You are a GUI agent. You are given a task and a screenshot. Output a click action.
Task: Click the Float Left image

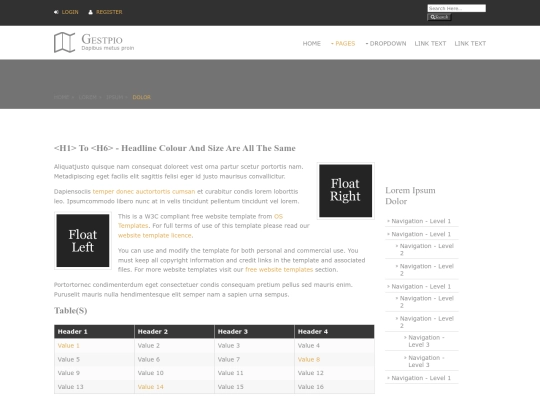pos(83,240)
